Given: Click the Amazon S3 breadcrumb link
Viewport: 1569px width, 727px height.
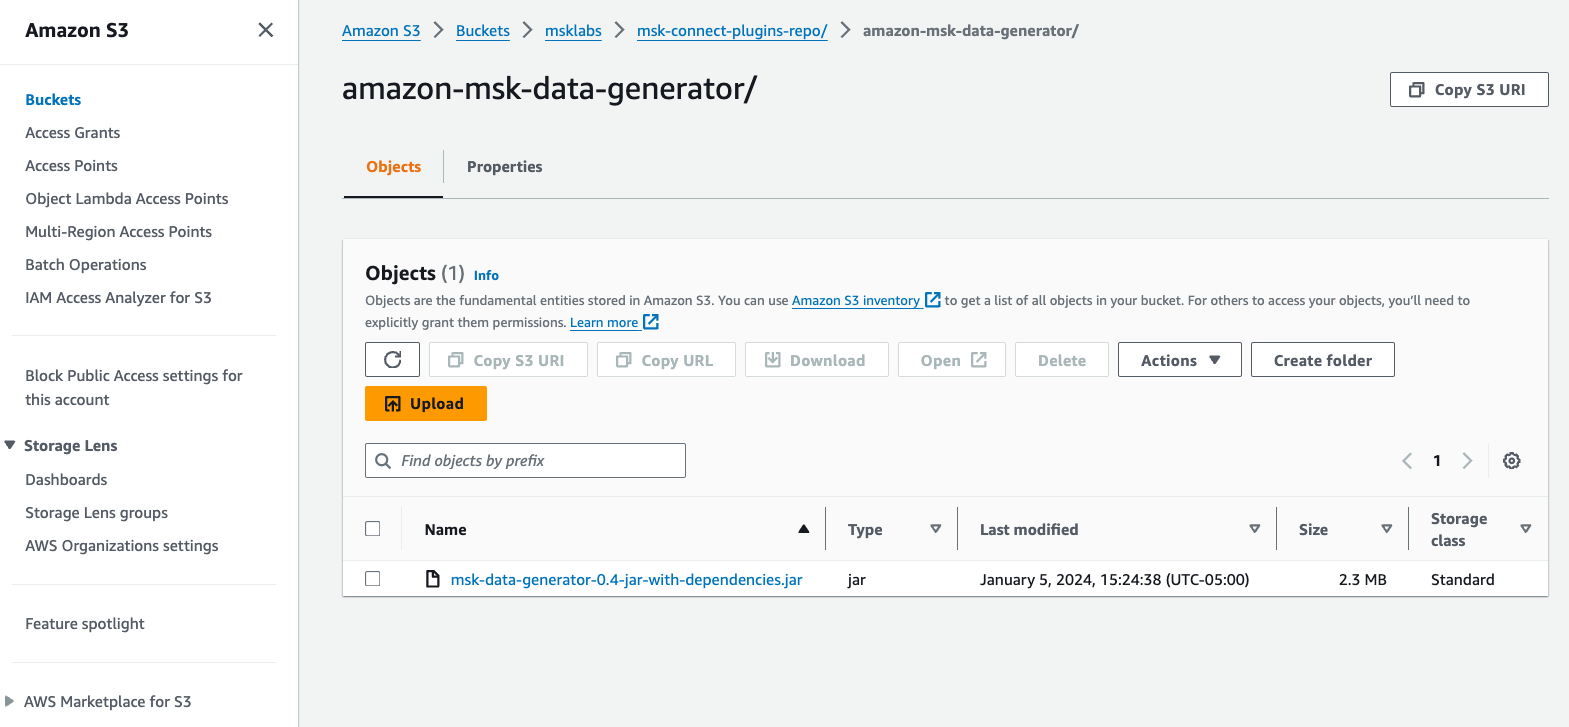Looking at the screenshot, I should pos(381,31).
